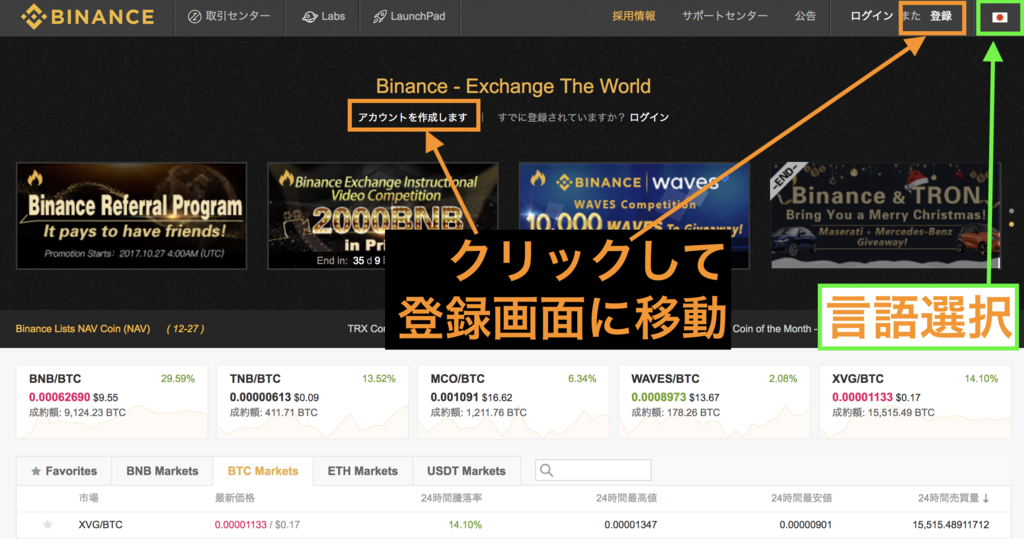Open 採用情報 link

point(633,16)
